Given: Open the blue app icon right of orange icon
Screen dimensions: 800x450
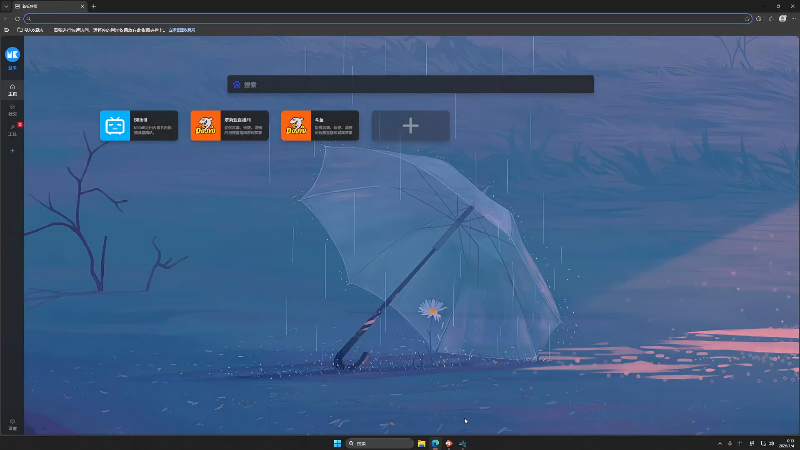Looking at the screenshot, I should click(463, 443).
